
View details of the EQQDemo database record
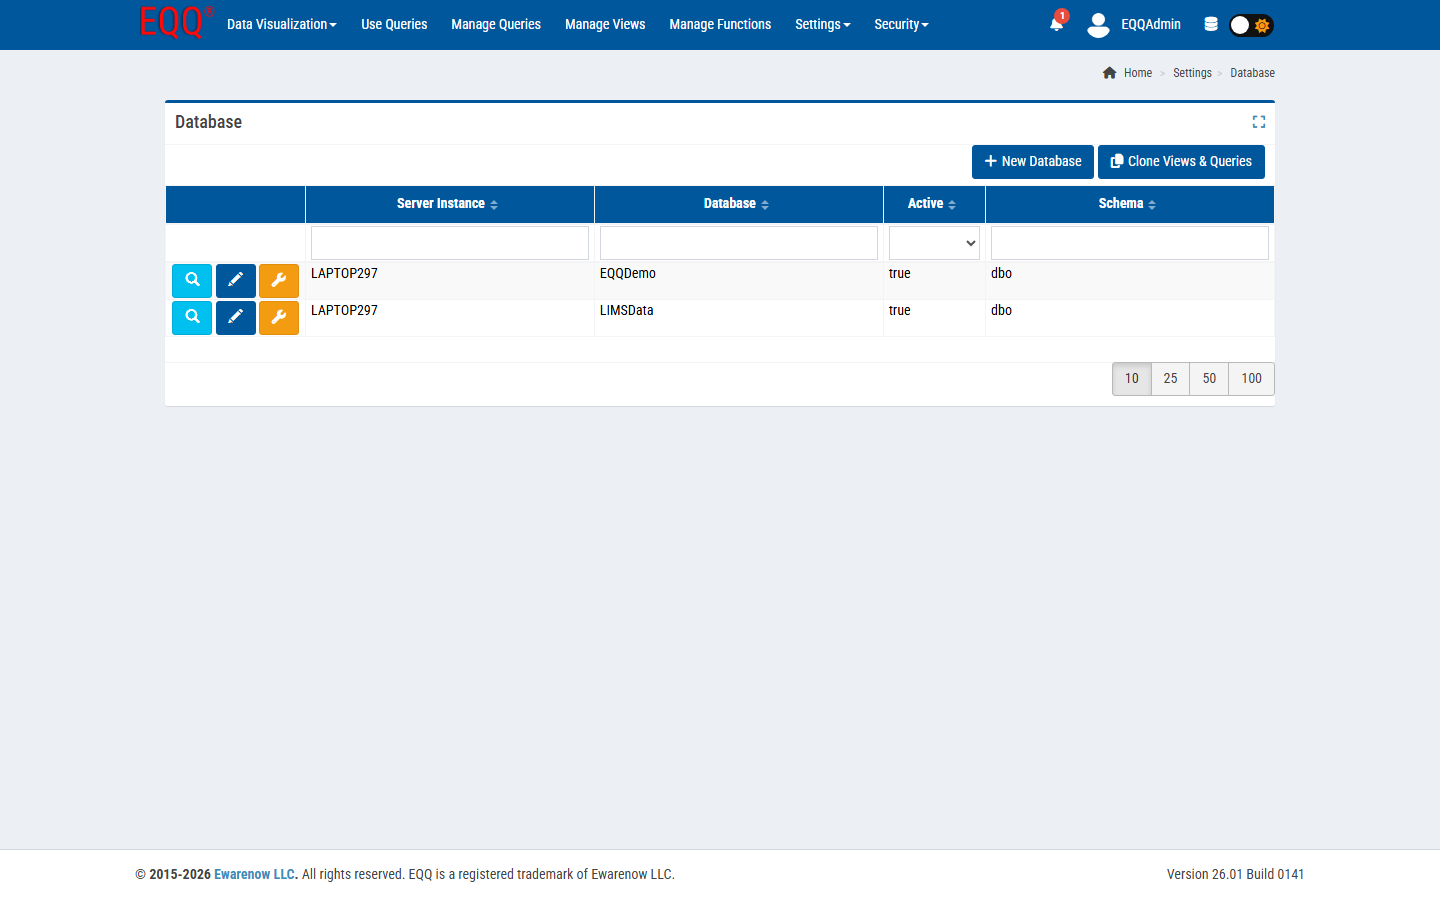coord(191,280)
